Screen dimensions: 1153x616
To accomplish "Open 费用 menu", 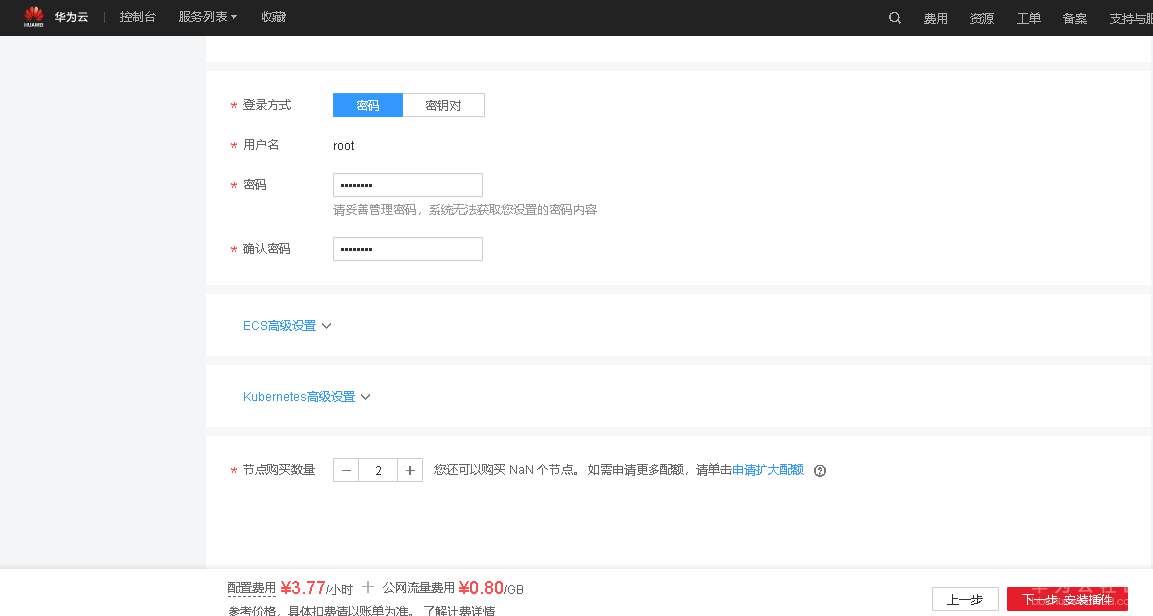I will click(x=935, y=18).
